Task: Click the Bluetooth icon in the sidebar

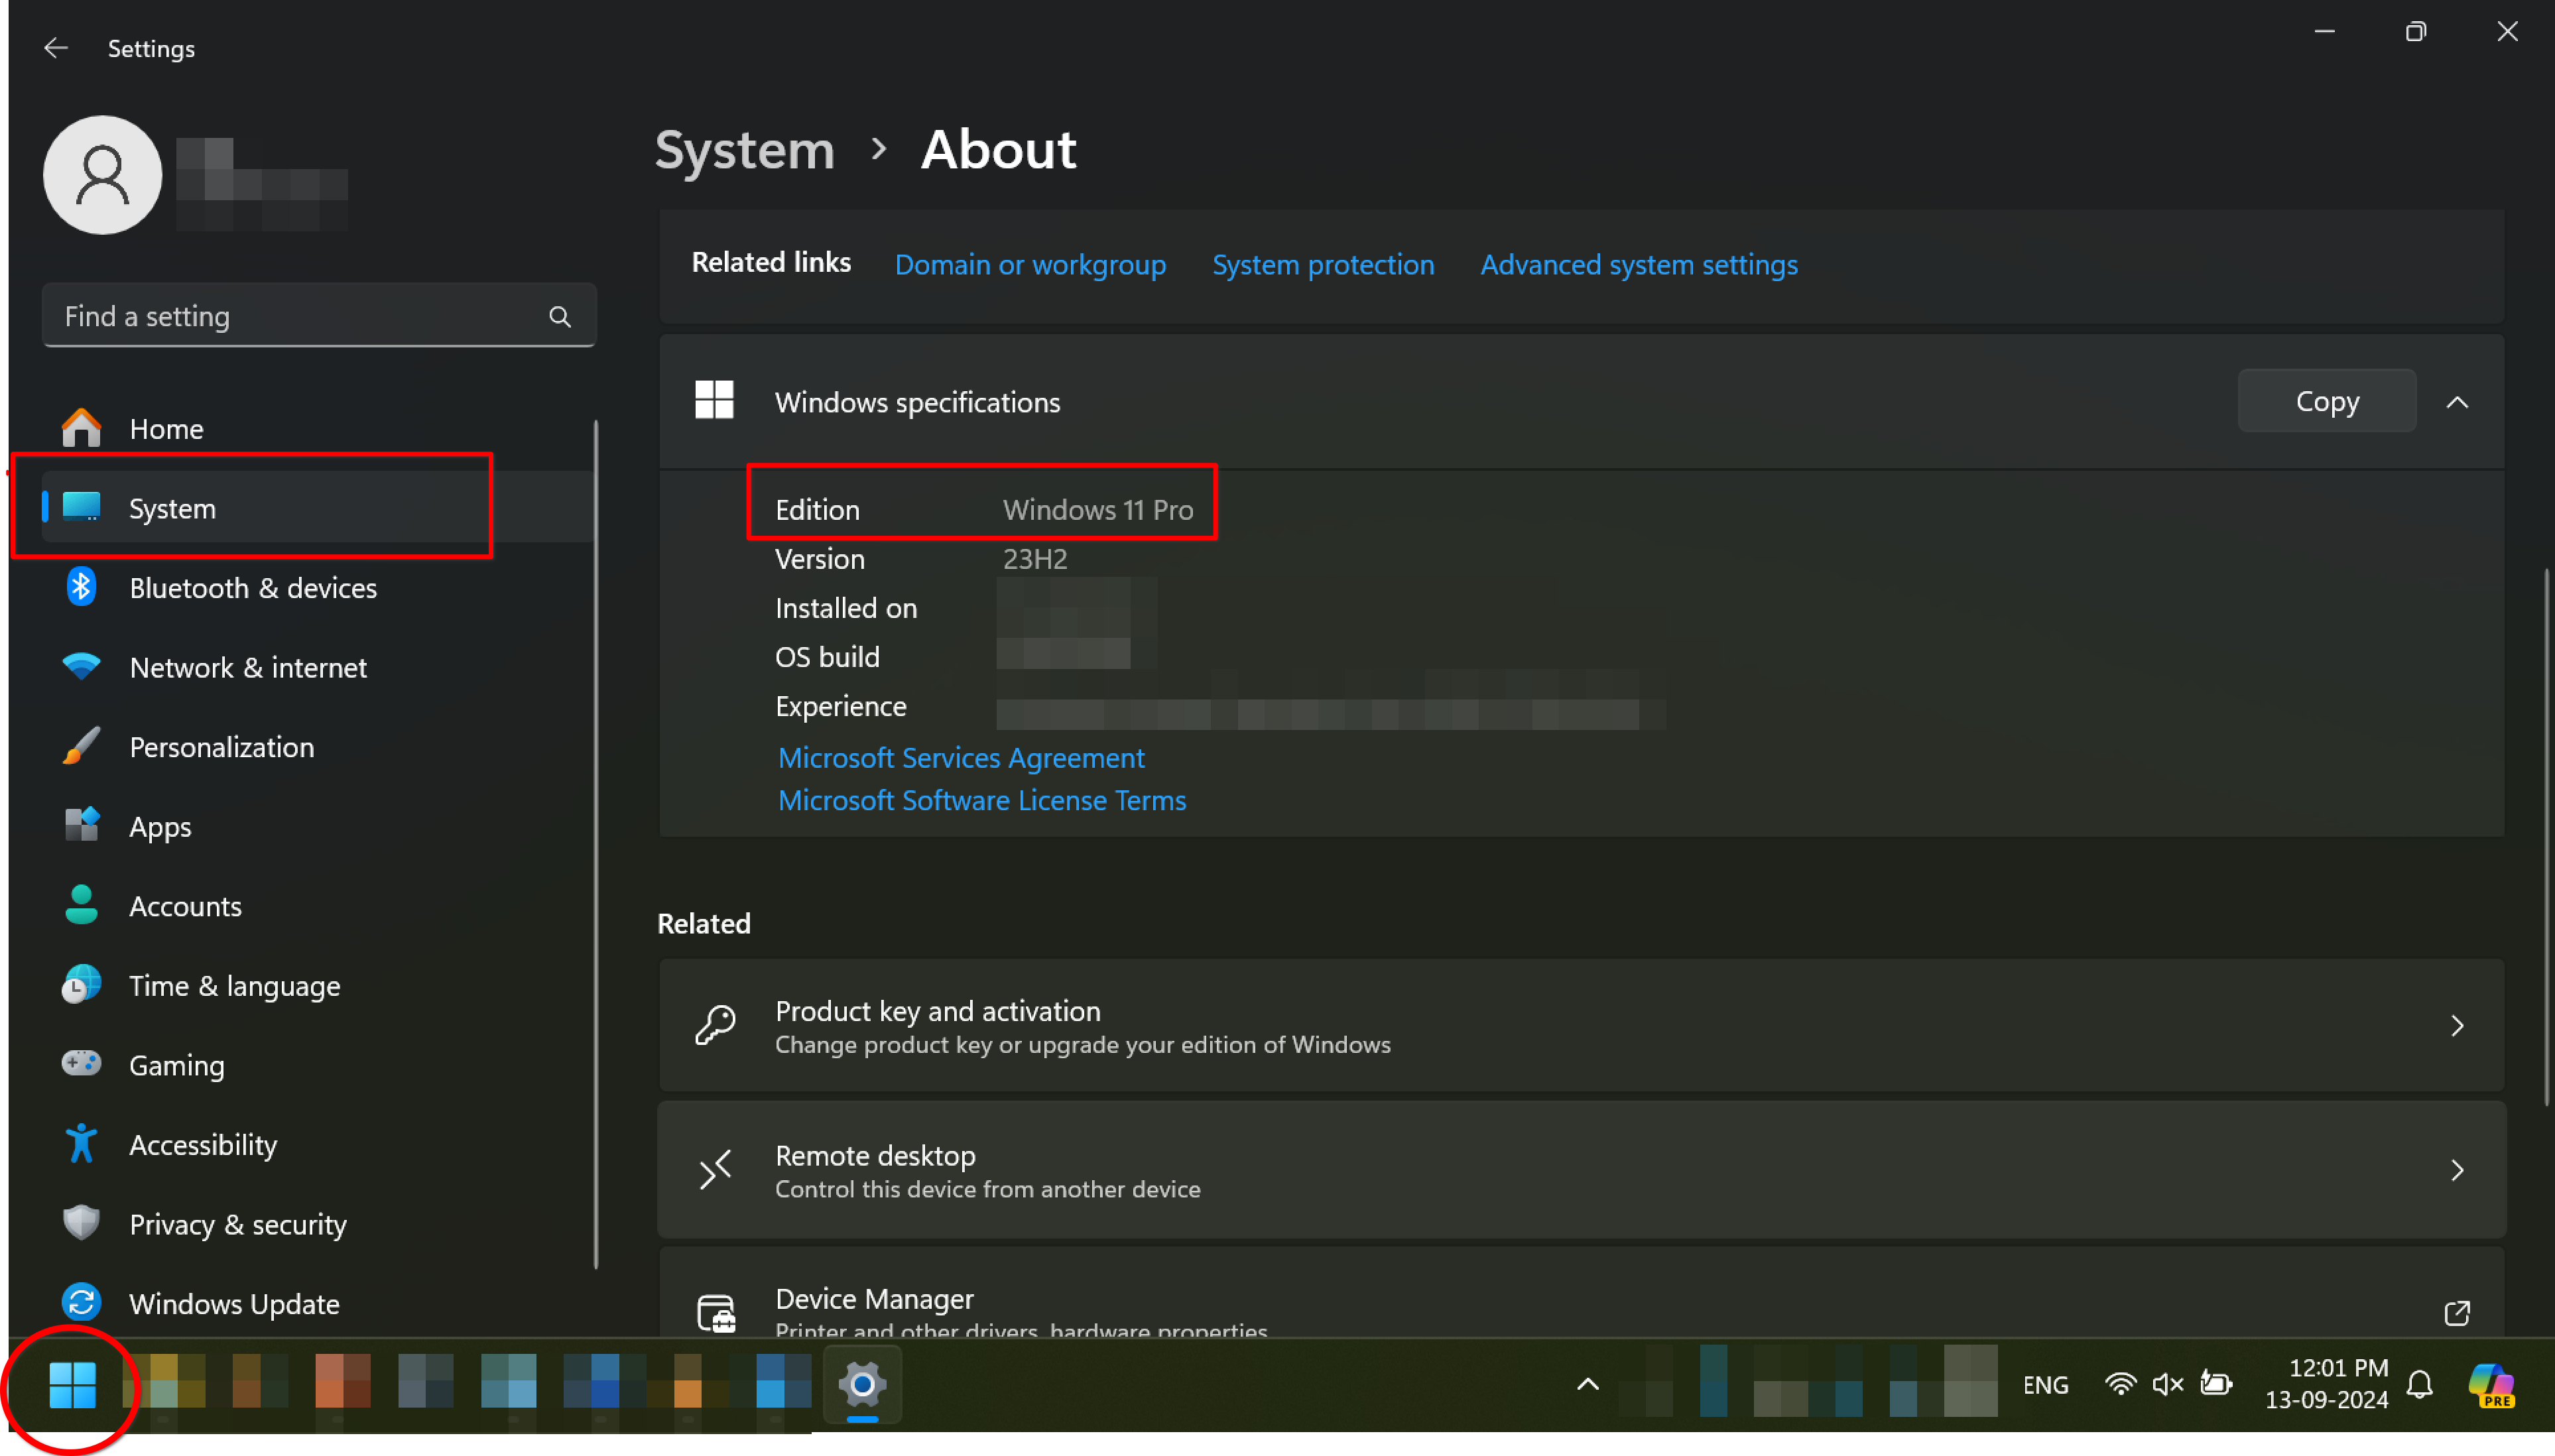Action: 81,587
